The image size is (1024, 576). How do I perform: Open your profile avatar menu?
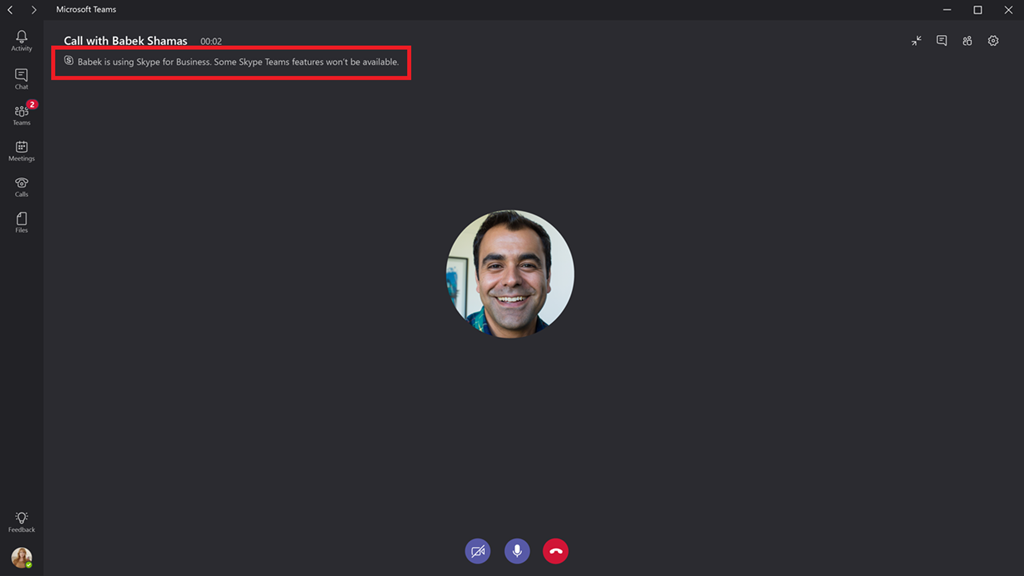point(22,557)
